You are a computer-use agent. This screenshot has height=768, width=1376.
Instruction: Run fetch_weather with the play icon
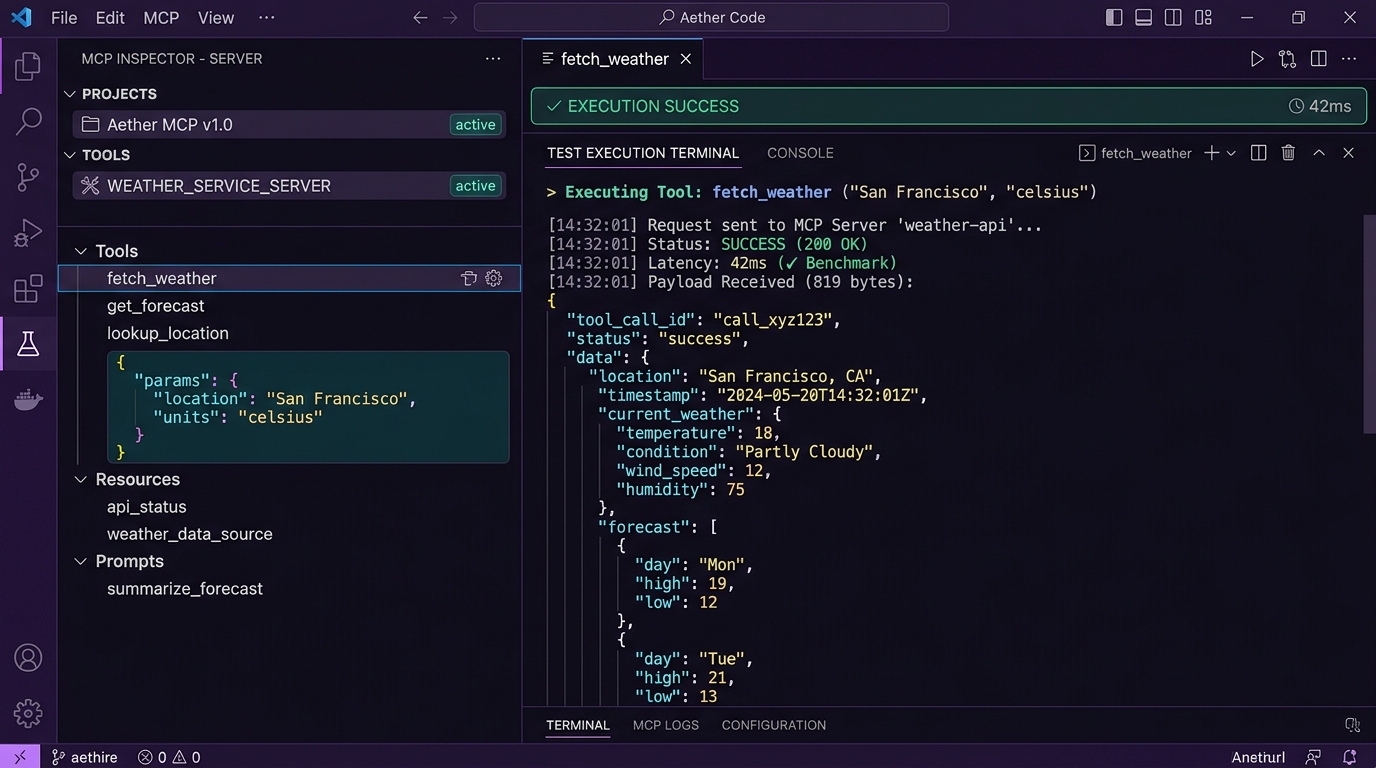click(x=1257, y=59)
